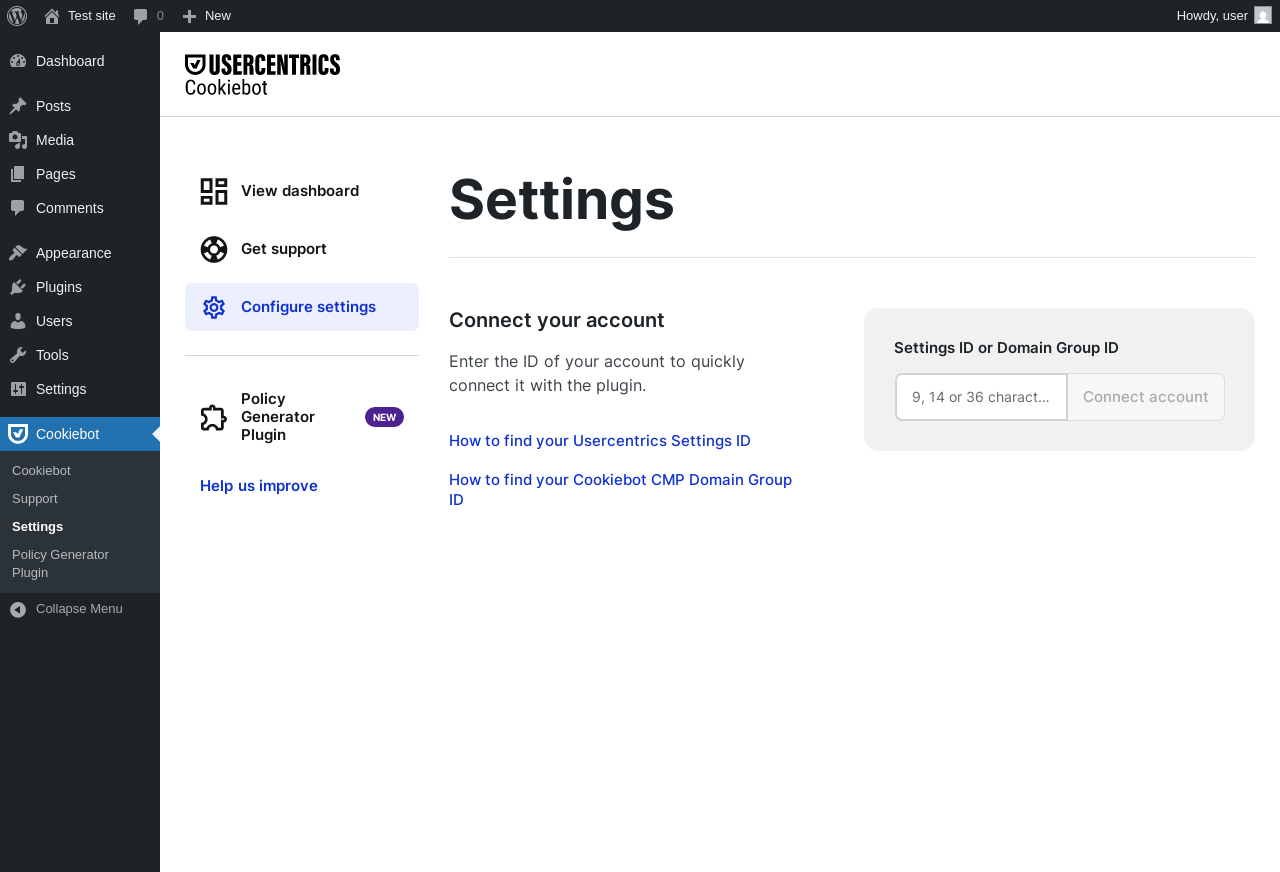Viewport: 1280px width, 872px height.
Task: Click the View dashboard grid icon
Action: [x=214, y=191]
